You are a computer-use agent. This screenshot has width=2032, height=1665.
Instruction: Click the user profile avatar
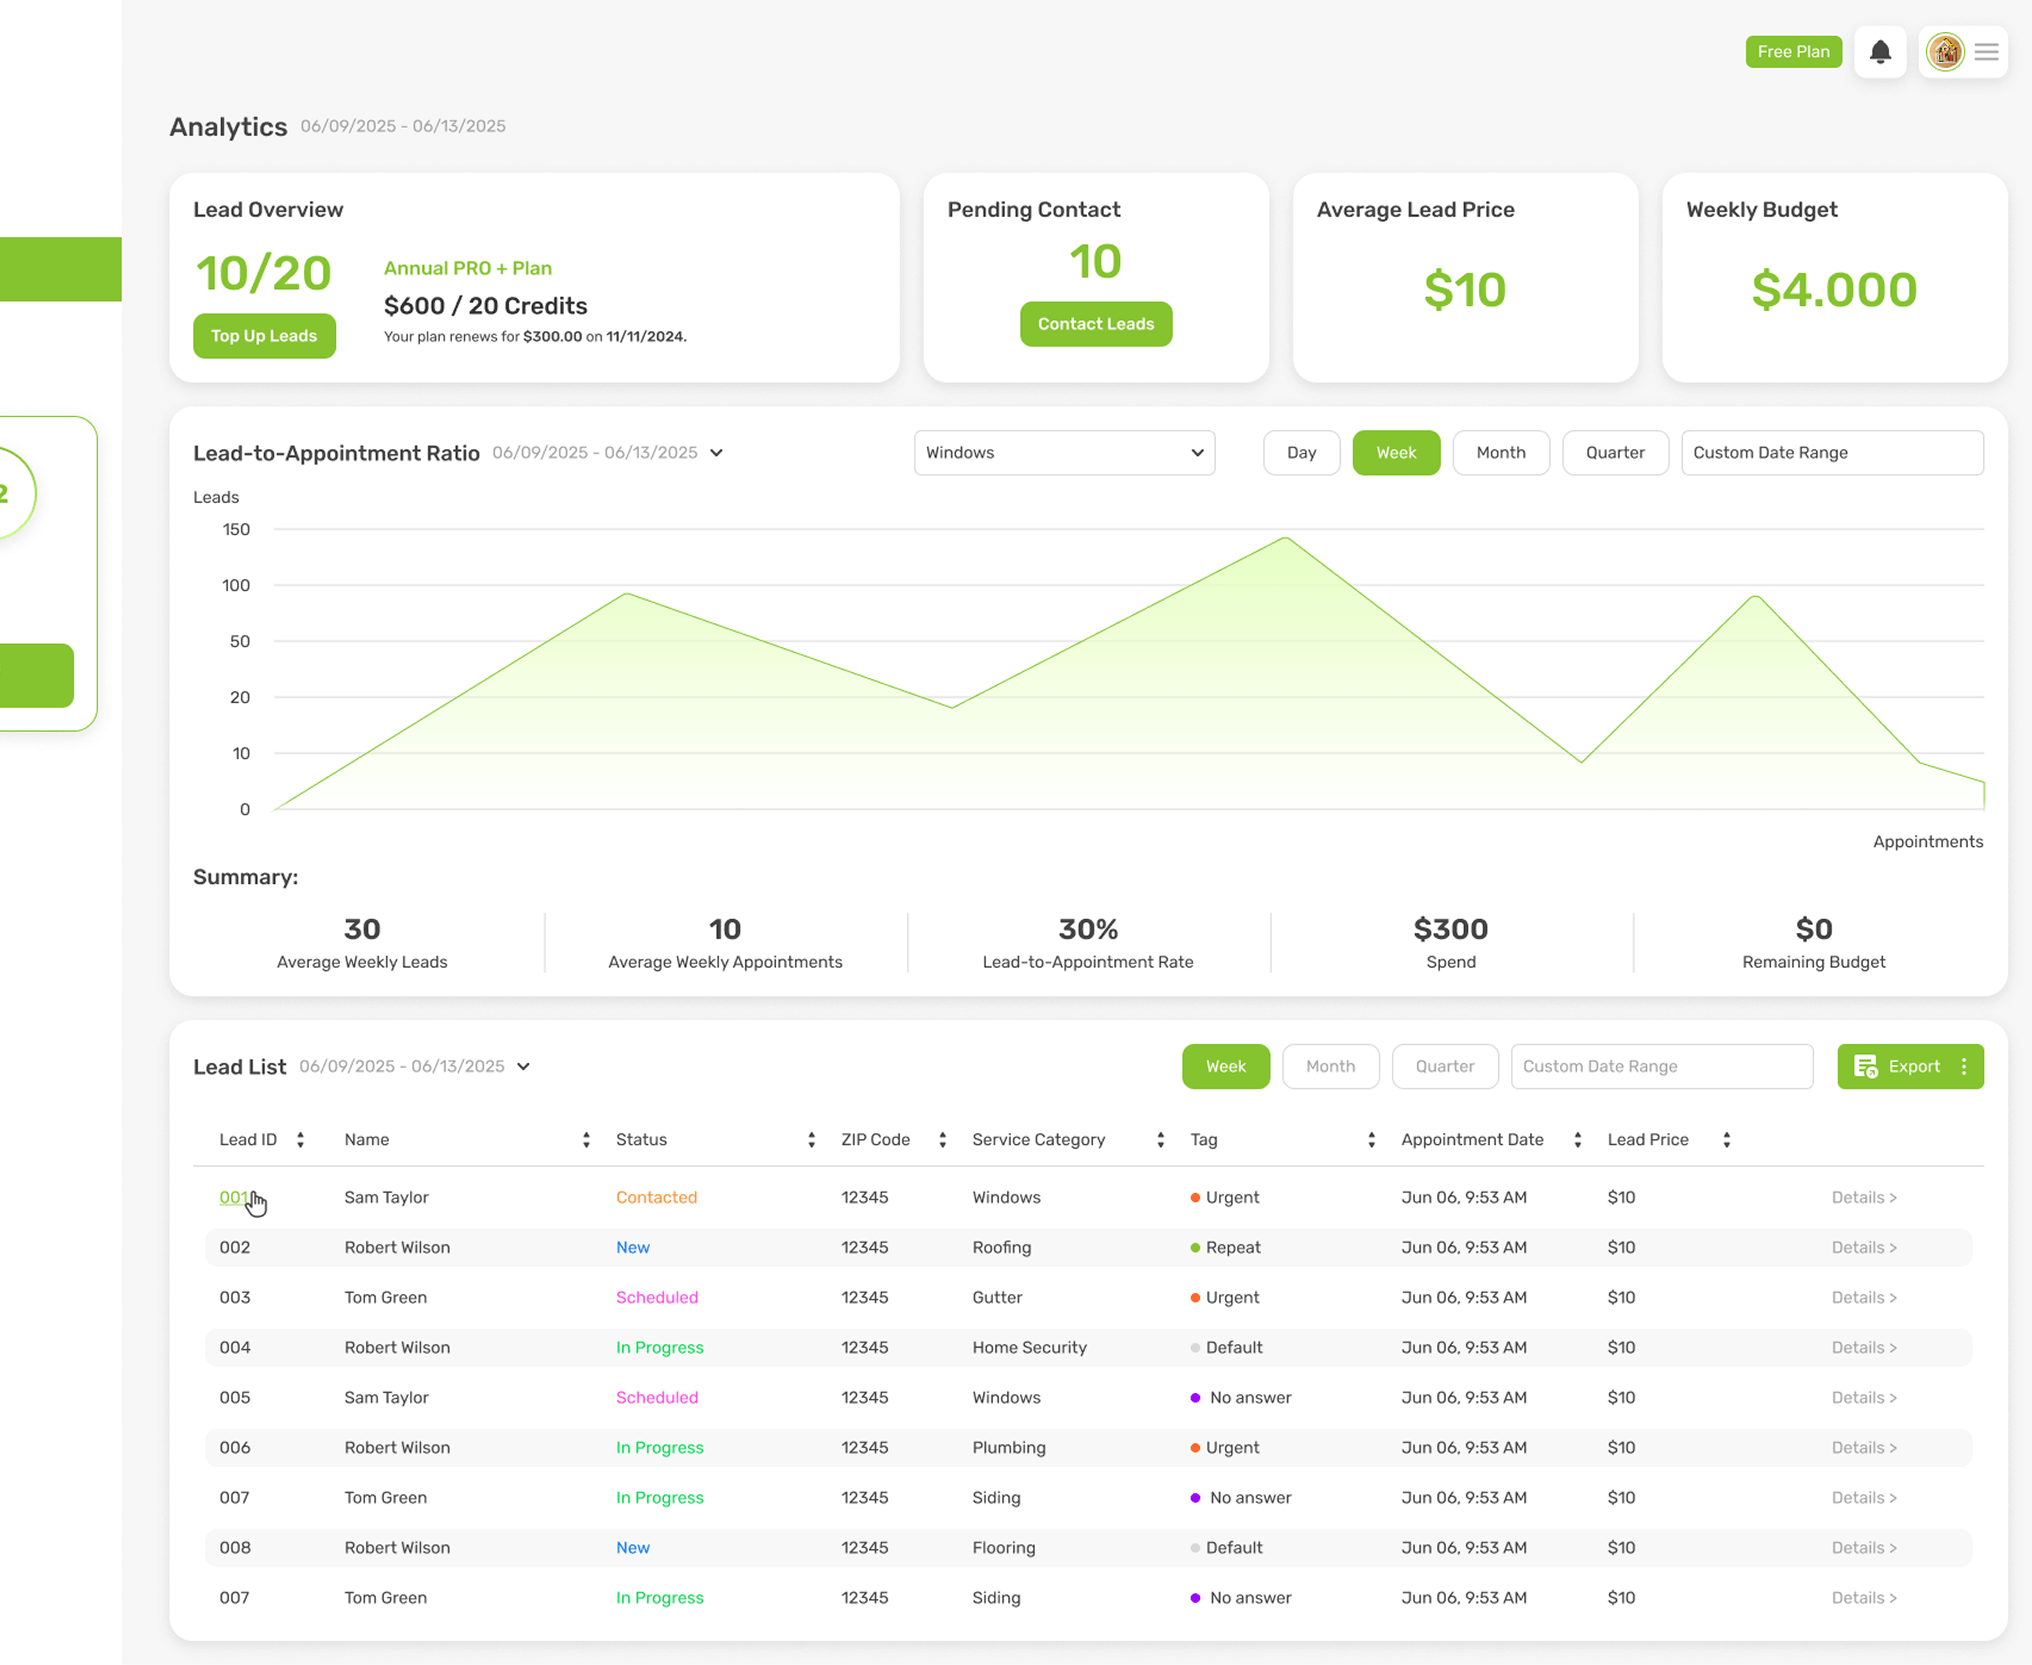1944,52
